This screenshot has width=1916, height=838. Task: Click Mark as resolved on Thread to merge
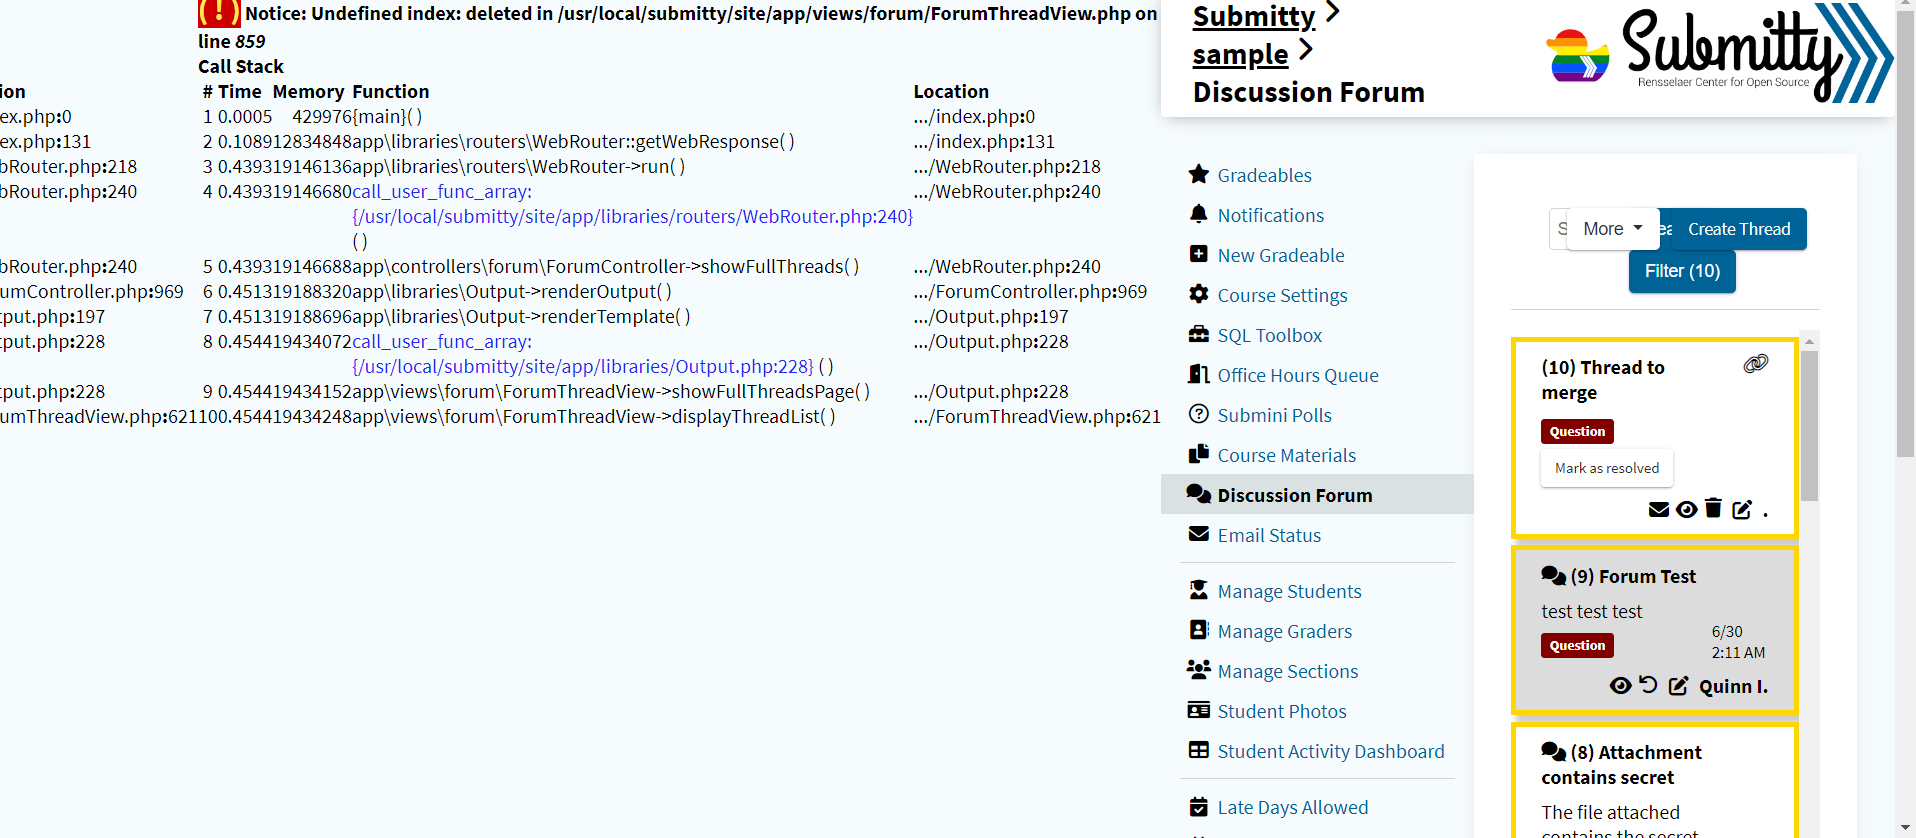(1606, 468)
